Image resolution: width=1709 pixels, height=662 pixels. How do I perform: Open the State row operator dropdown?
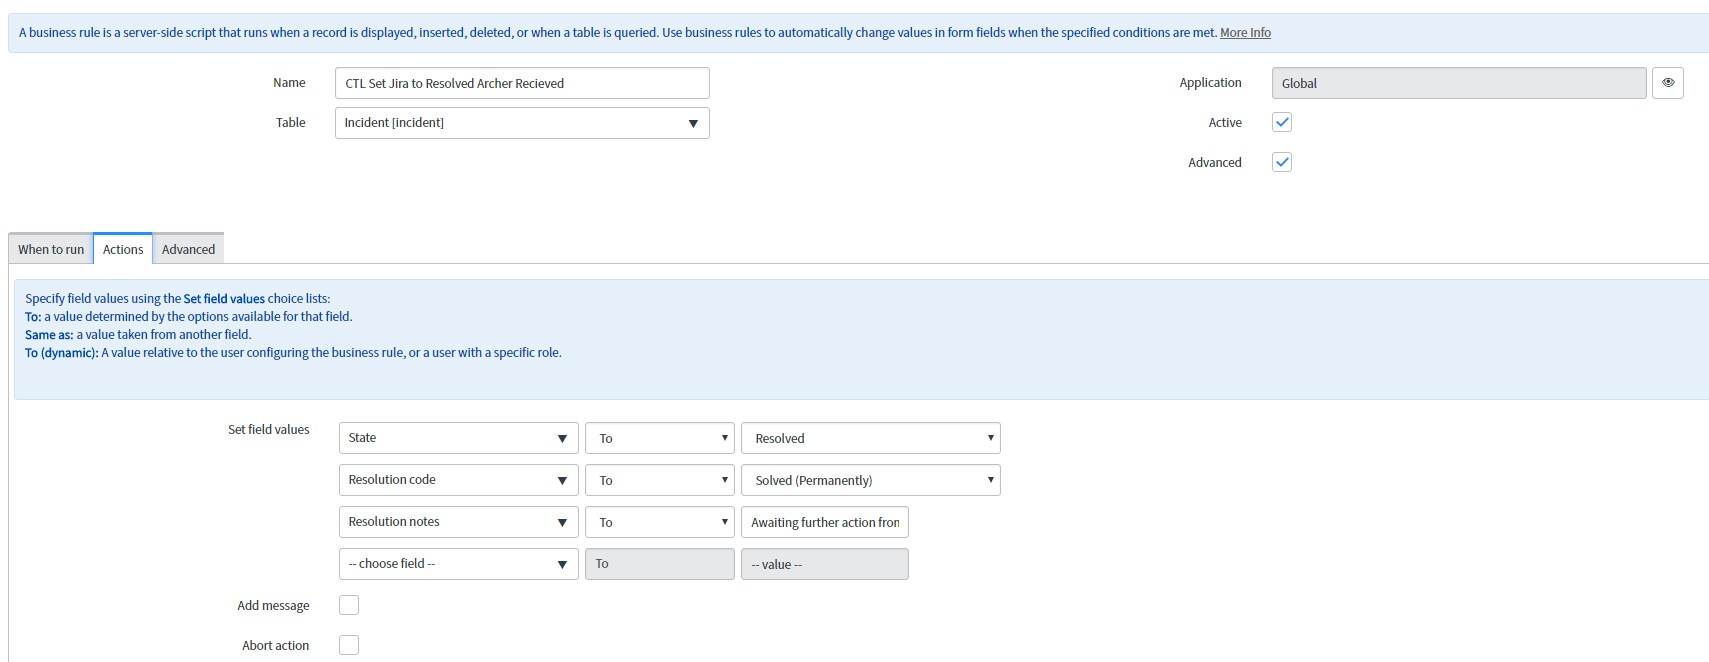[660, 438]
